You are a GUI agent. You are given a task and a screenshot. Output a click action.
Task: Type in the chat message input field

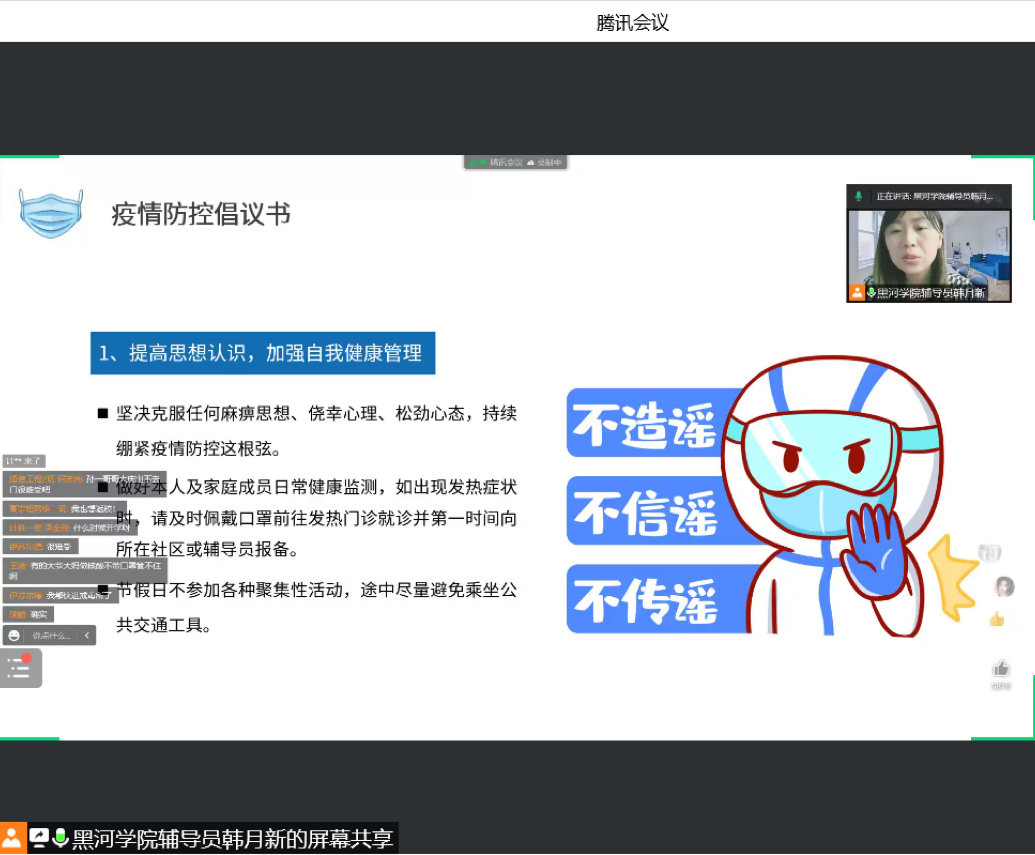(52, 635)
